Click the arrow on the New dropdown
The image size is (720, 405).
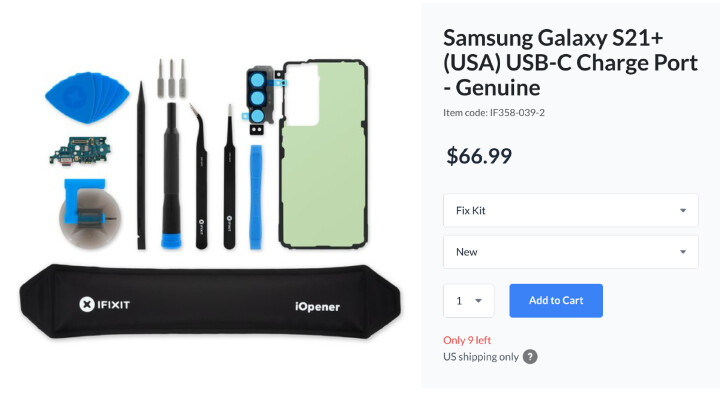pos(683,252)
